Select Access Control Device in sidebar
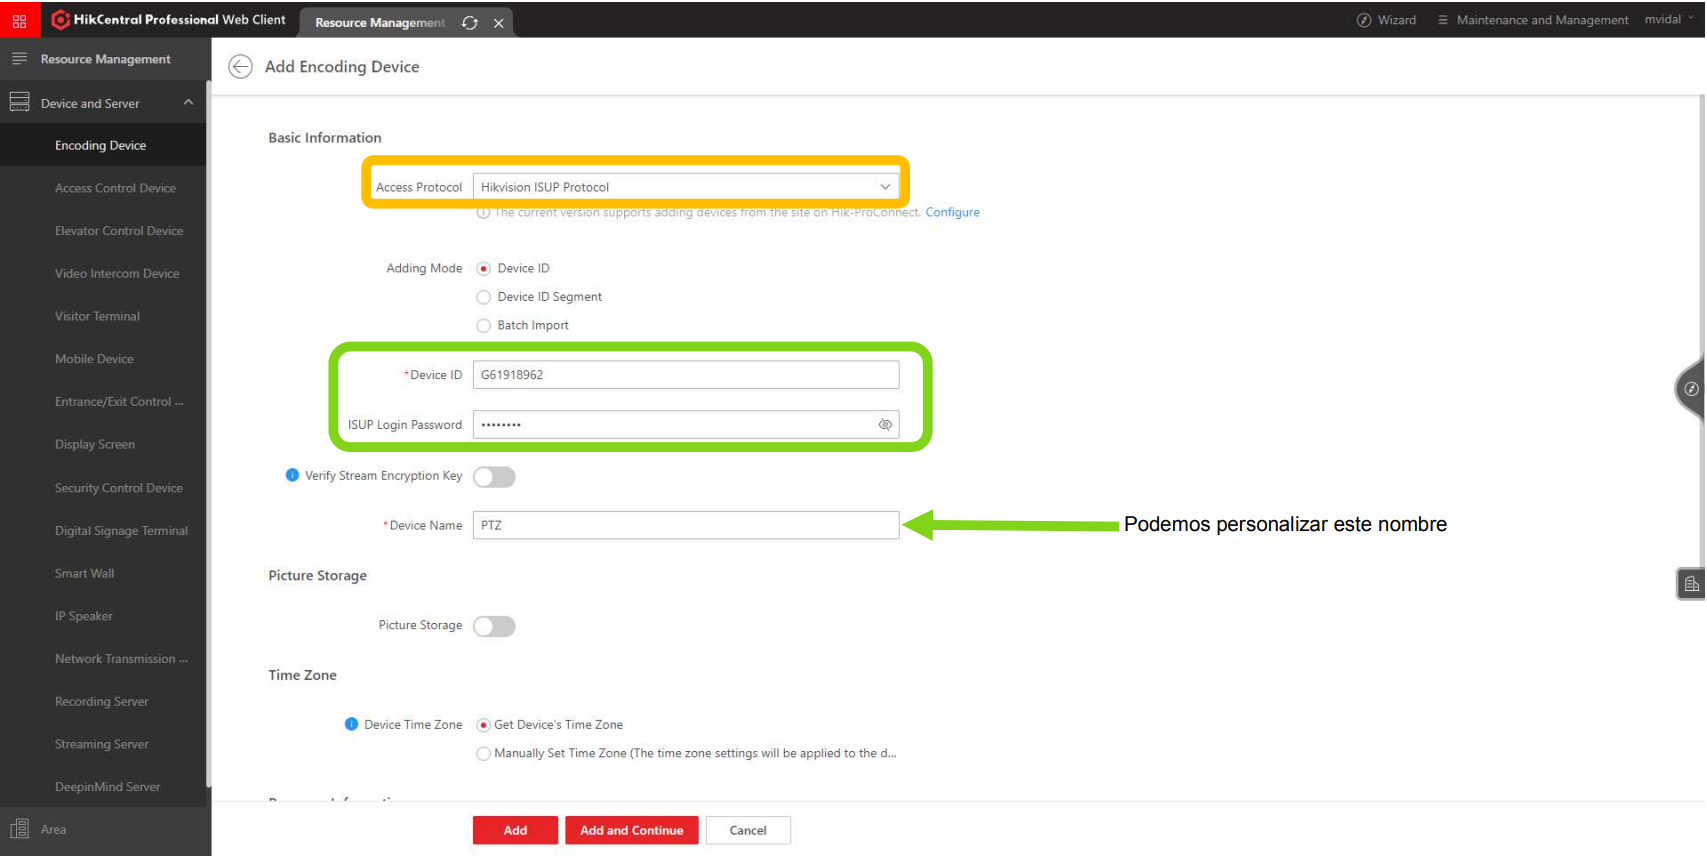The width and height of the screenshot is (1707, 858). click(x=115, y=188)
